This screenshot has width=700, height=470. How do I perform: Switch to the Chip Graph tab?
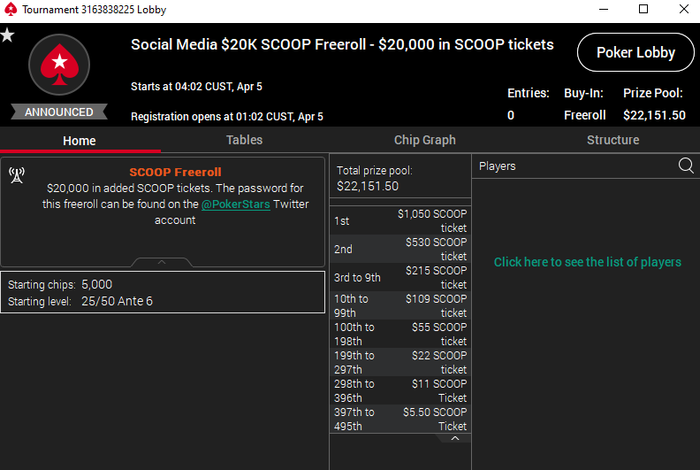(x=425, y=140)
